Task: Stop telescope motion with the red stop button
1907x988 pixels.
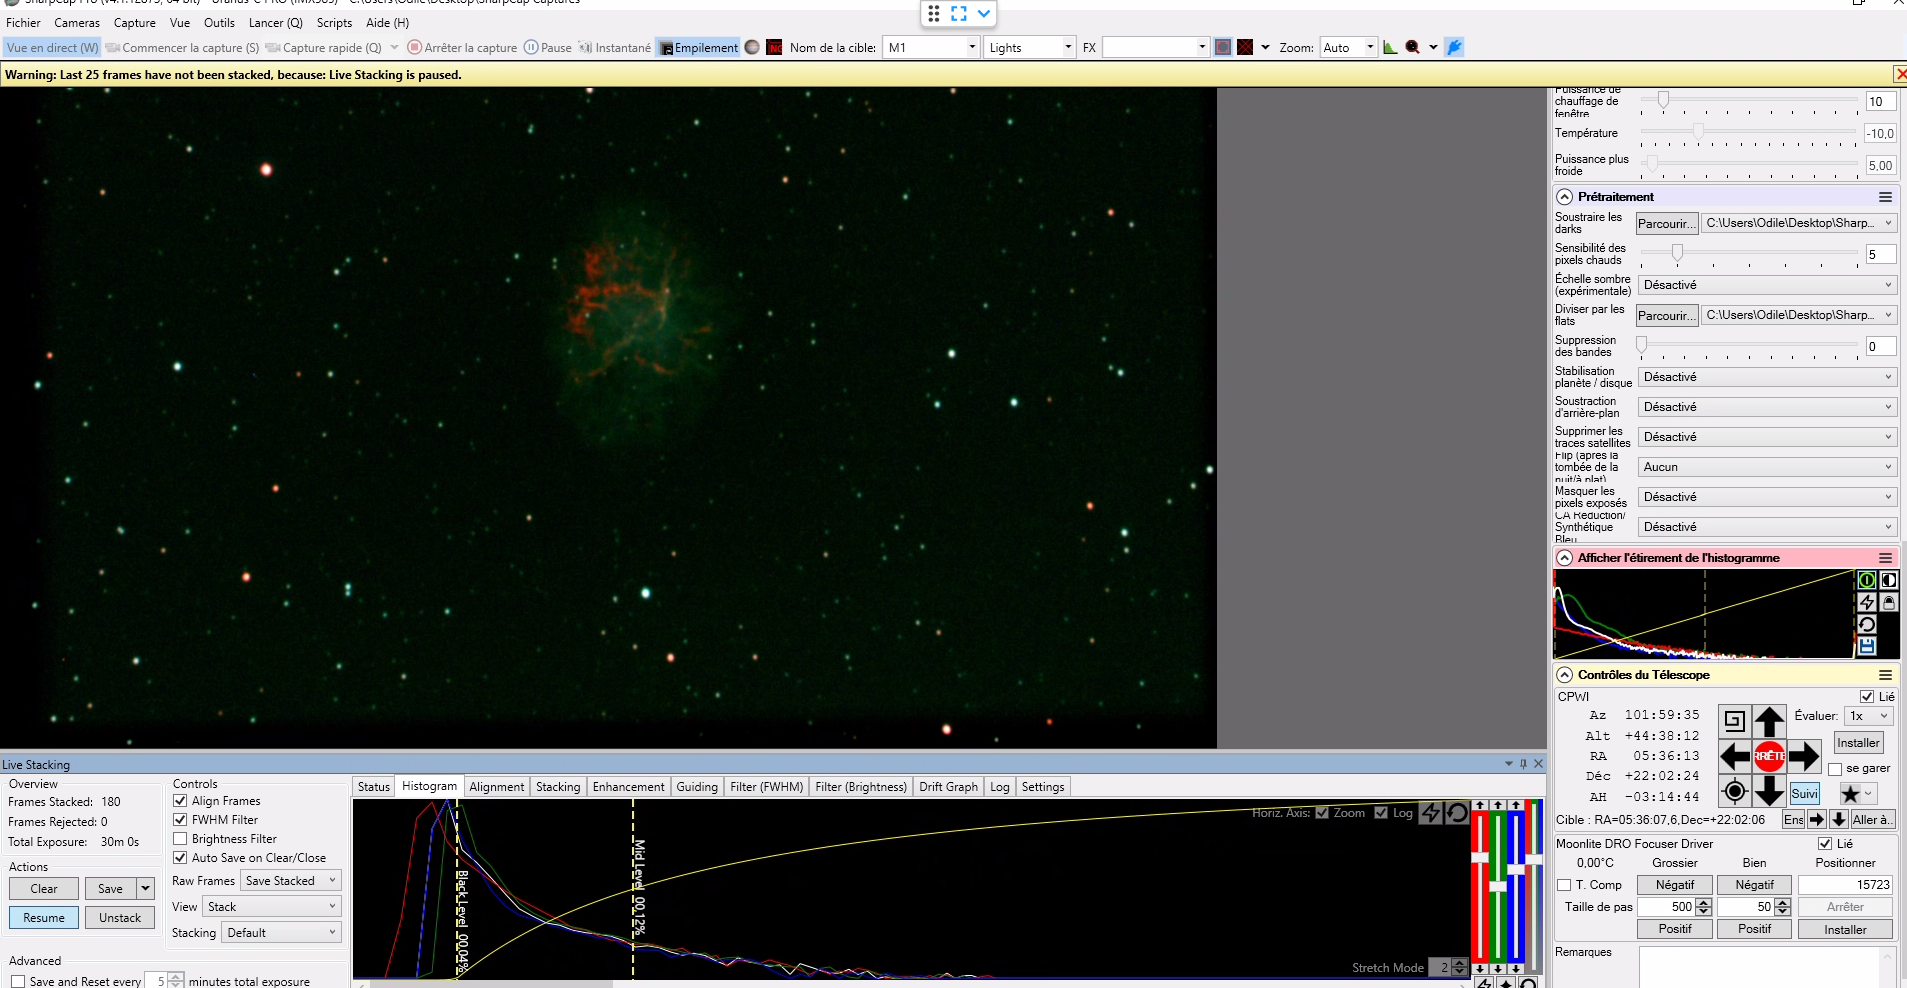Action: [x=1769, y=756]
